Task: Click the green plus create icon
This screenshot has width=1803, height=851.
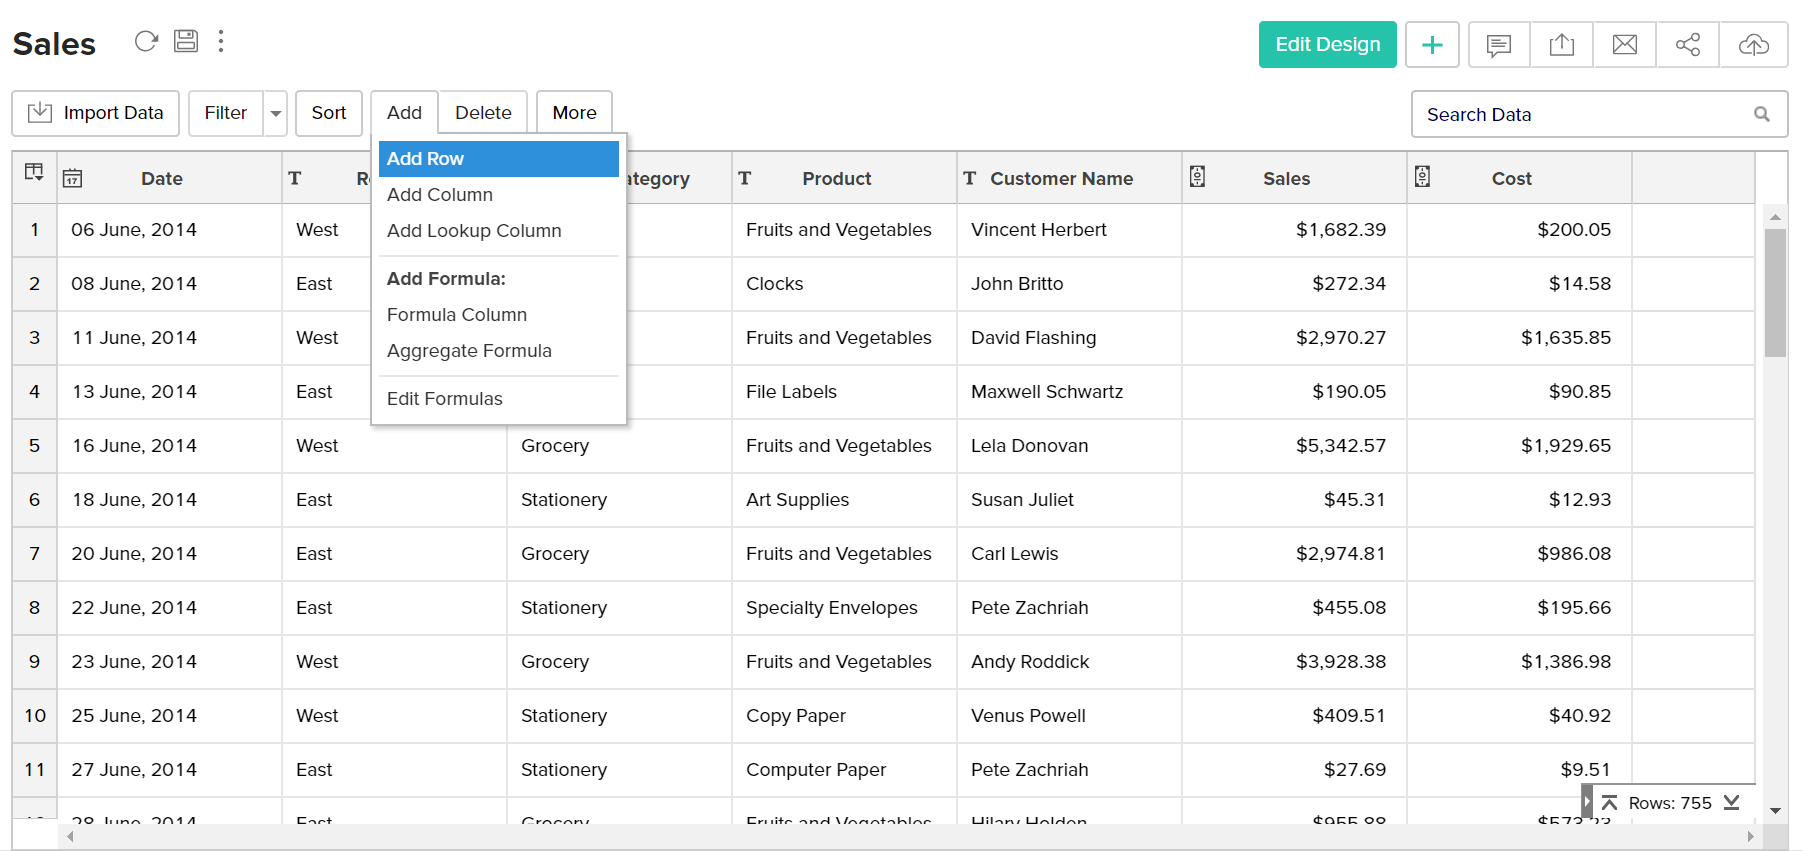Action: click(1432, 45)
